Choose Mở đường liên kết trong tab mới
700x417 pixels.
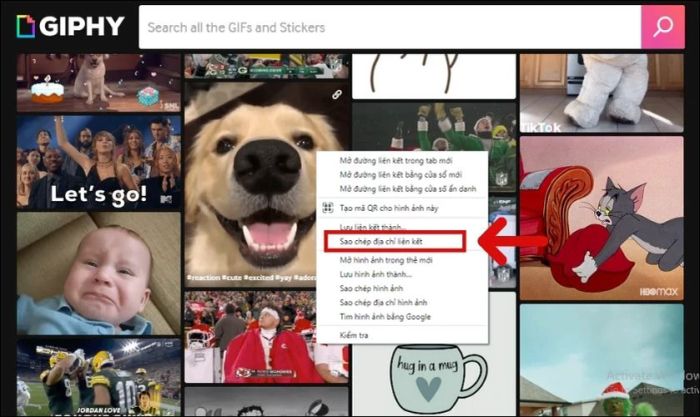click(396, 160)
